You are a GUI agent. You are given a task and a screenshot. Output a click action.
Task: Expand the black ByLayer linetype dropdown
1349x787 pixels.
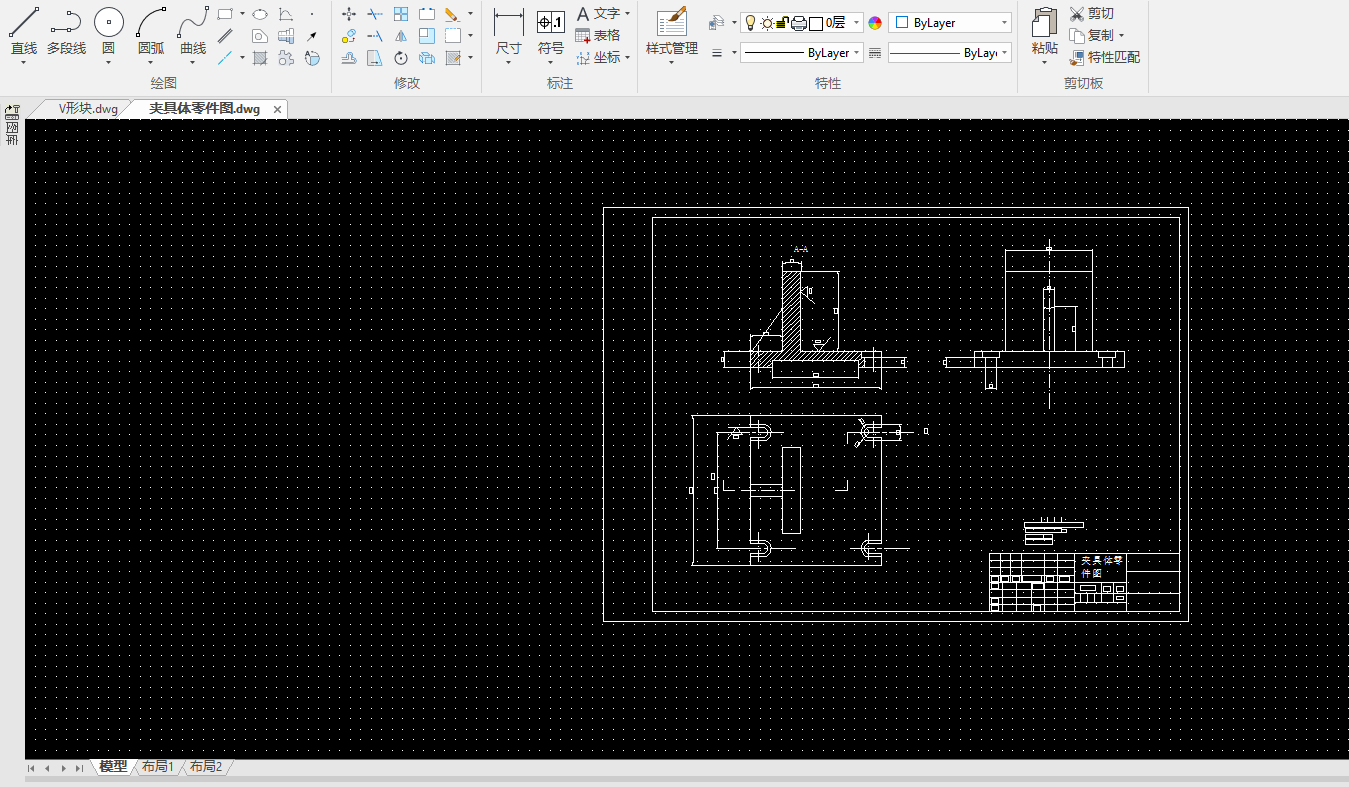[802, 53]
